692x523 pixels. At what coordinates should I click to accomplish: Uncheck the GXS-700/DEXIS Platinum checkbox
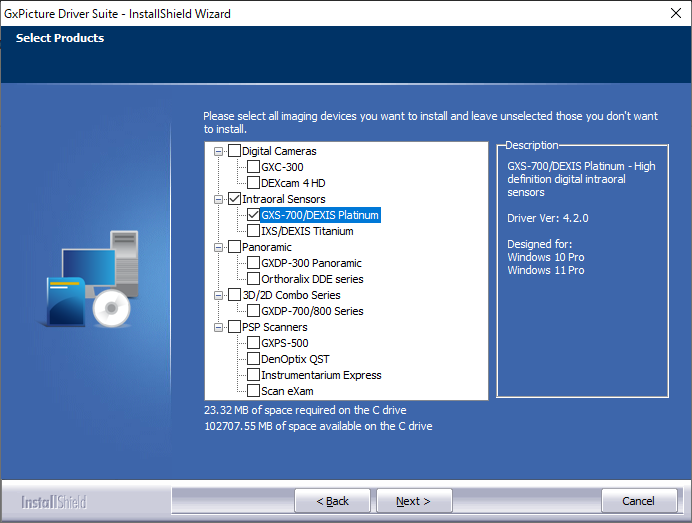click(253, 215)
